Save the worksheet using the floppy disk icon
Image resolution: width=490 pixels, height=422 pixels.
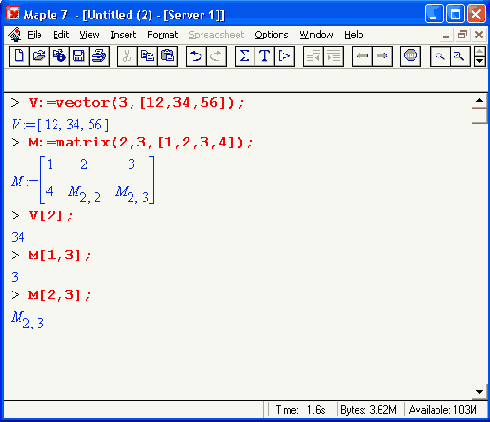tap(79, 56)
